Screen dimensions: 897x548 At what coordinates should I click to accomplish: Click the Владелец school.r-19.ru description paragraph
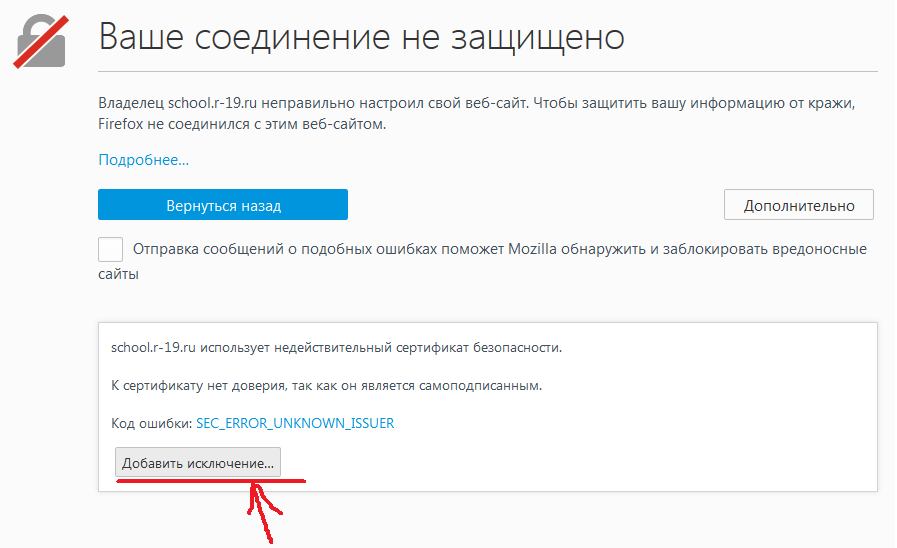(477, 113)
